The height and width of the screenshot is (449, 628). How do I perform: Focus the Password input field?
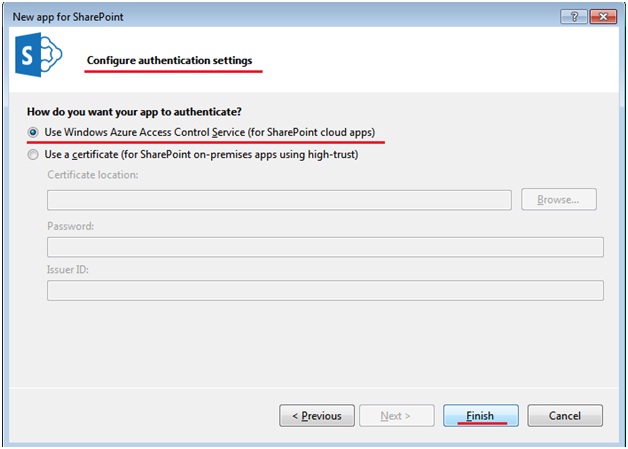(x=325, y=247)
